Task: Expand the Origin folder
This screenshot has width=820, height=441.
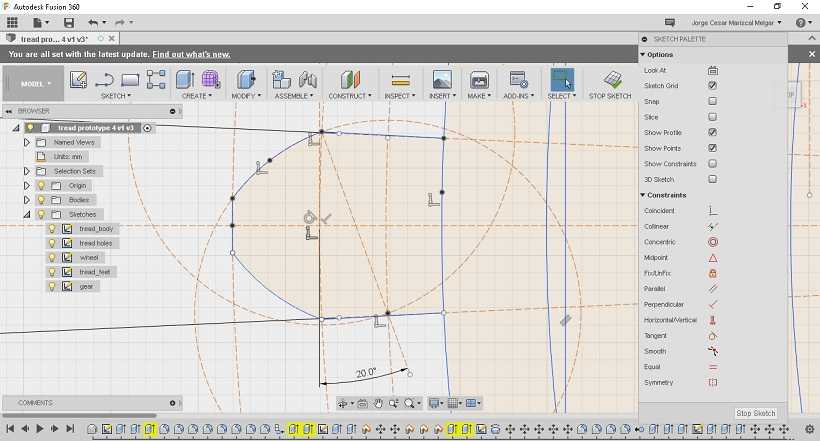Action: coord(27,186)
